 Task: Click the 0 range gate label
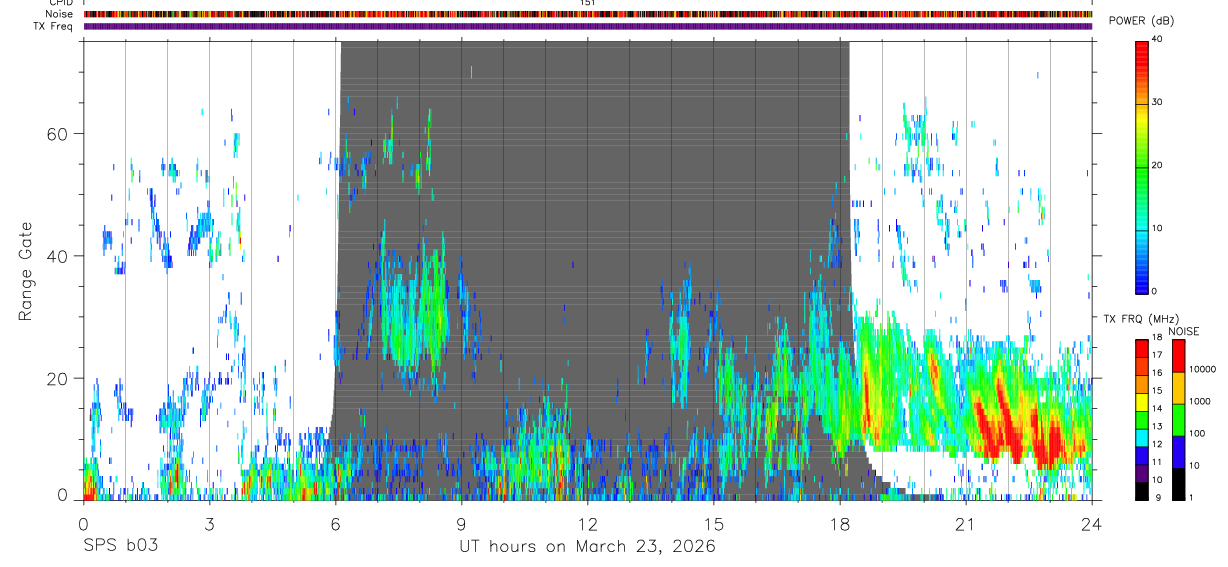63,495
